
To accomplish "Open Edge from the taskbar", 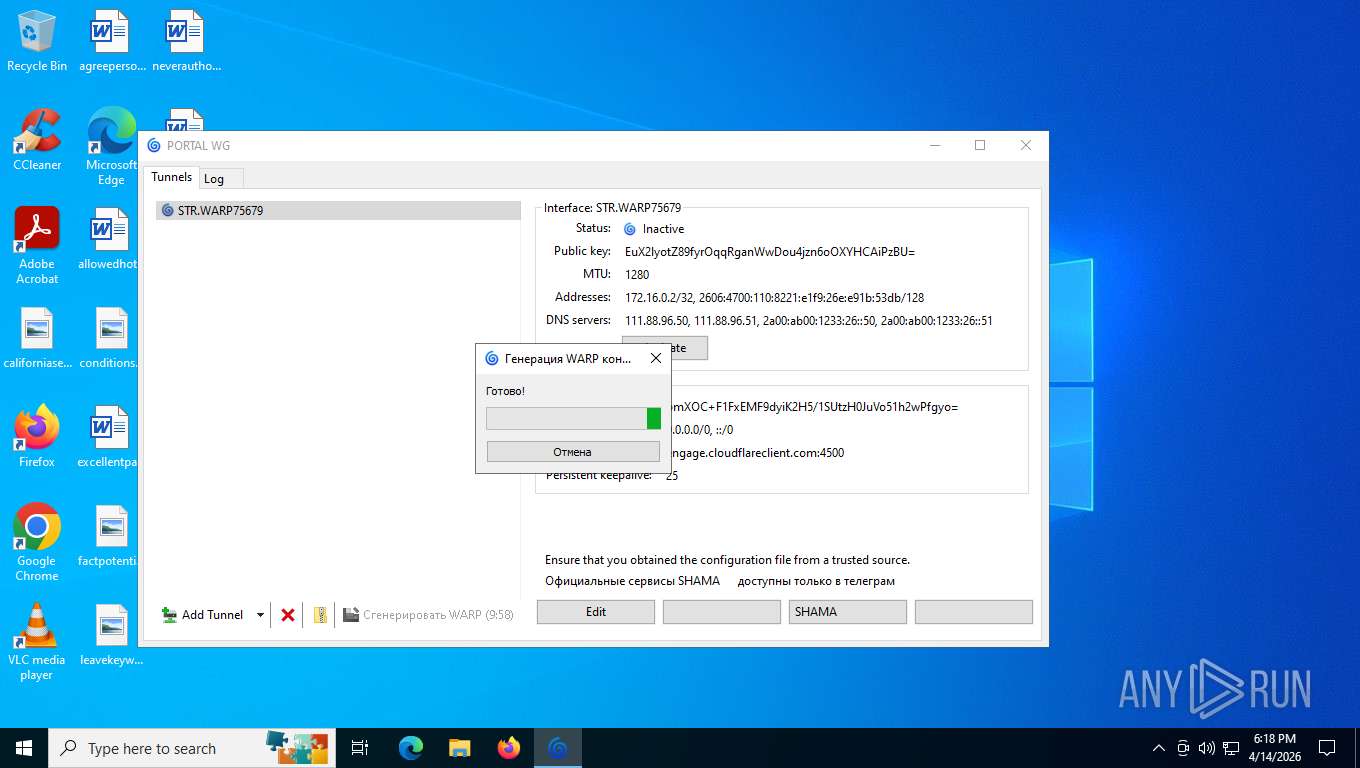I will pos(411,748).
